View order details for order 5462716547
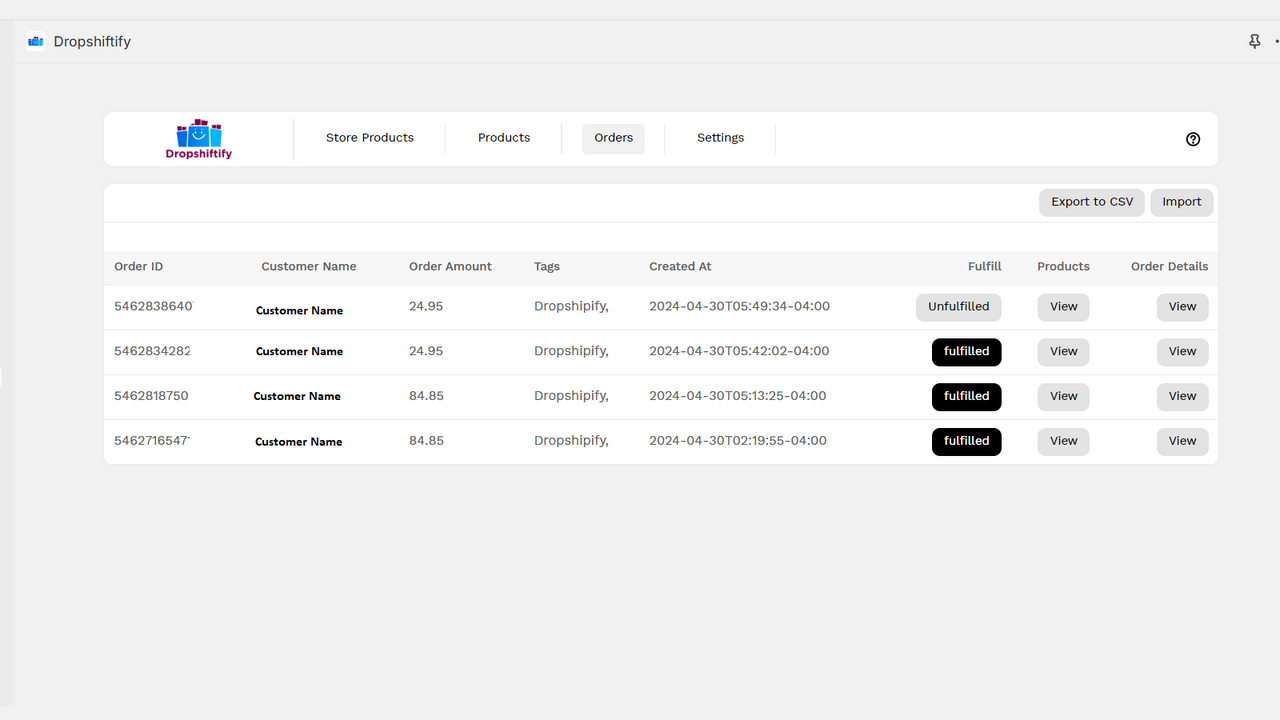 point(1182,441)
